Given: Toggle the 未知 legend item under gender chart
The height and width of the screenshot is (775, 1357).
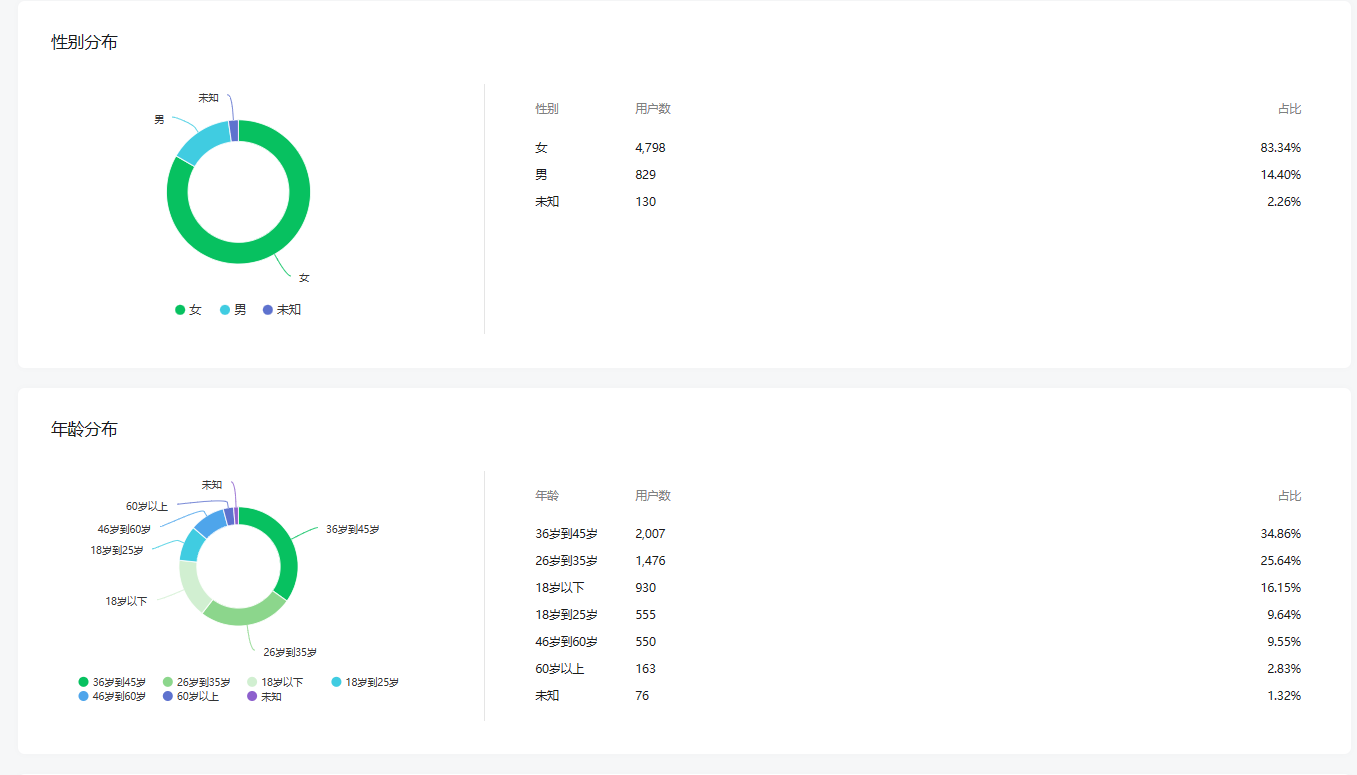Looking at the screenshot, I should (x=282, y=310).
